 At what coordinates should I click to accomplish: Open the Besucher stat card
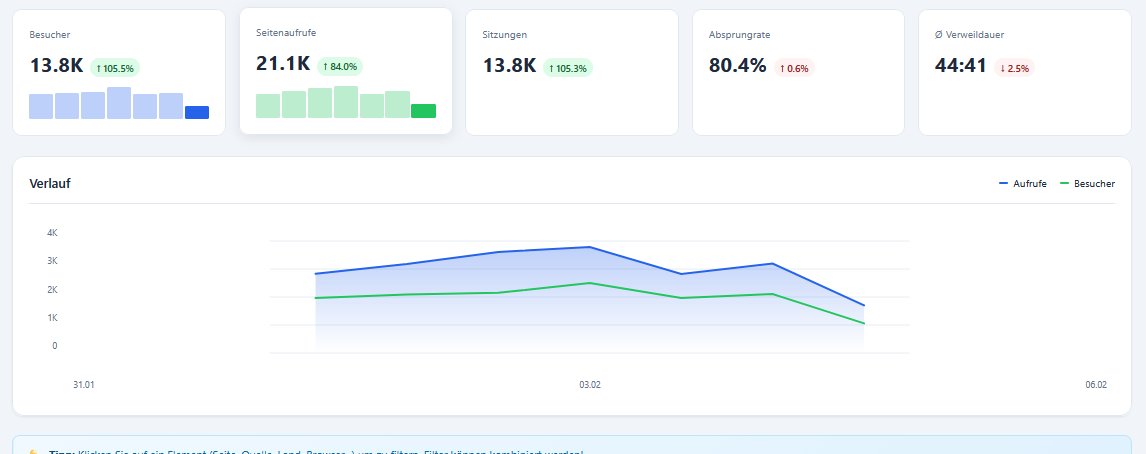[119, 72]
